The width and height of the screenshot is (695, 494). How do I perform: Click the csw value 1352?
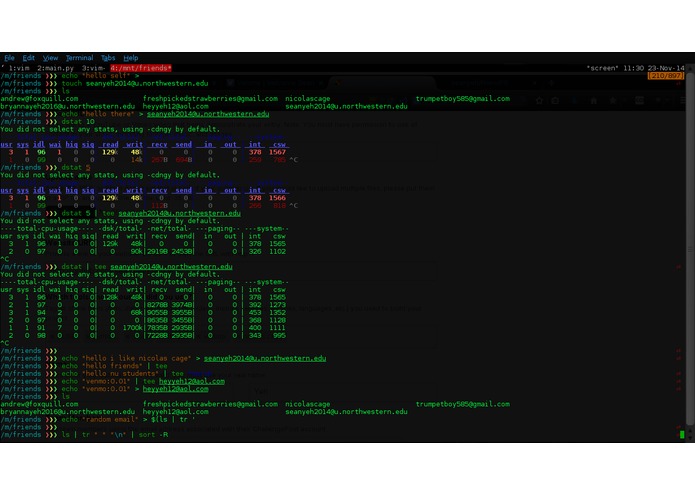(277, 312)
